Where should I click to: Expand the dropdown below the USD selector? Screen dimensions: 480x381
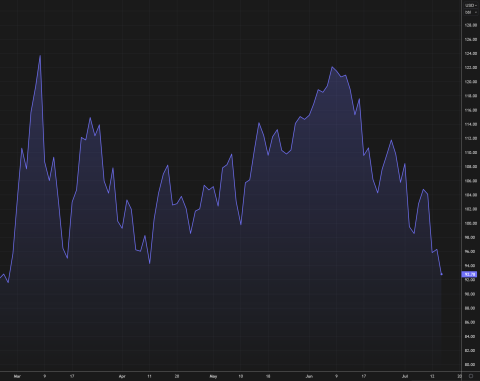coord(471,12)
